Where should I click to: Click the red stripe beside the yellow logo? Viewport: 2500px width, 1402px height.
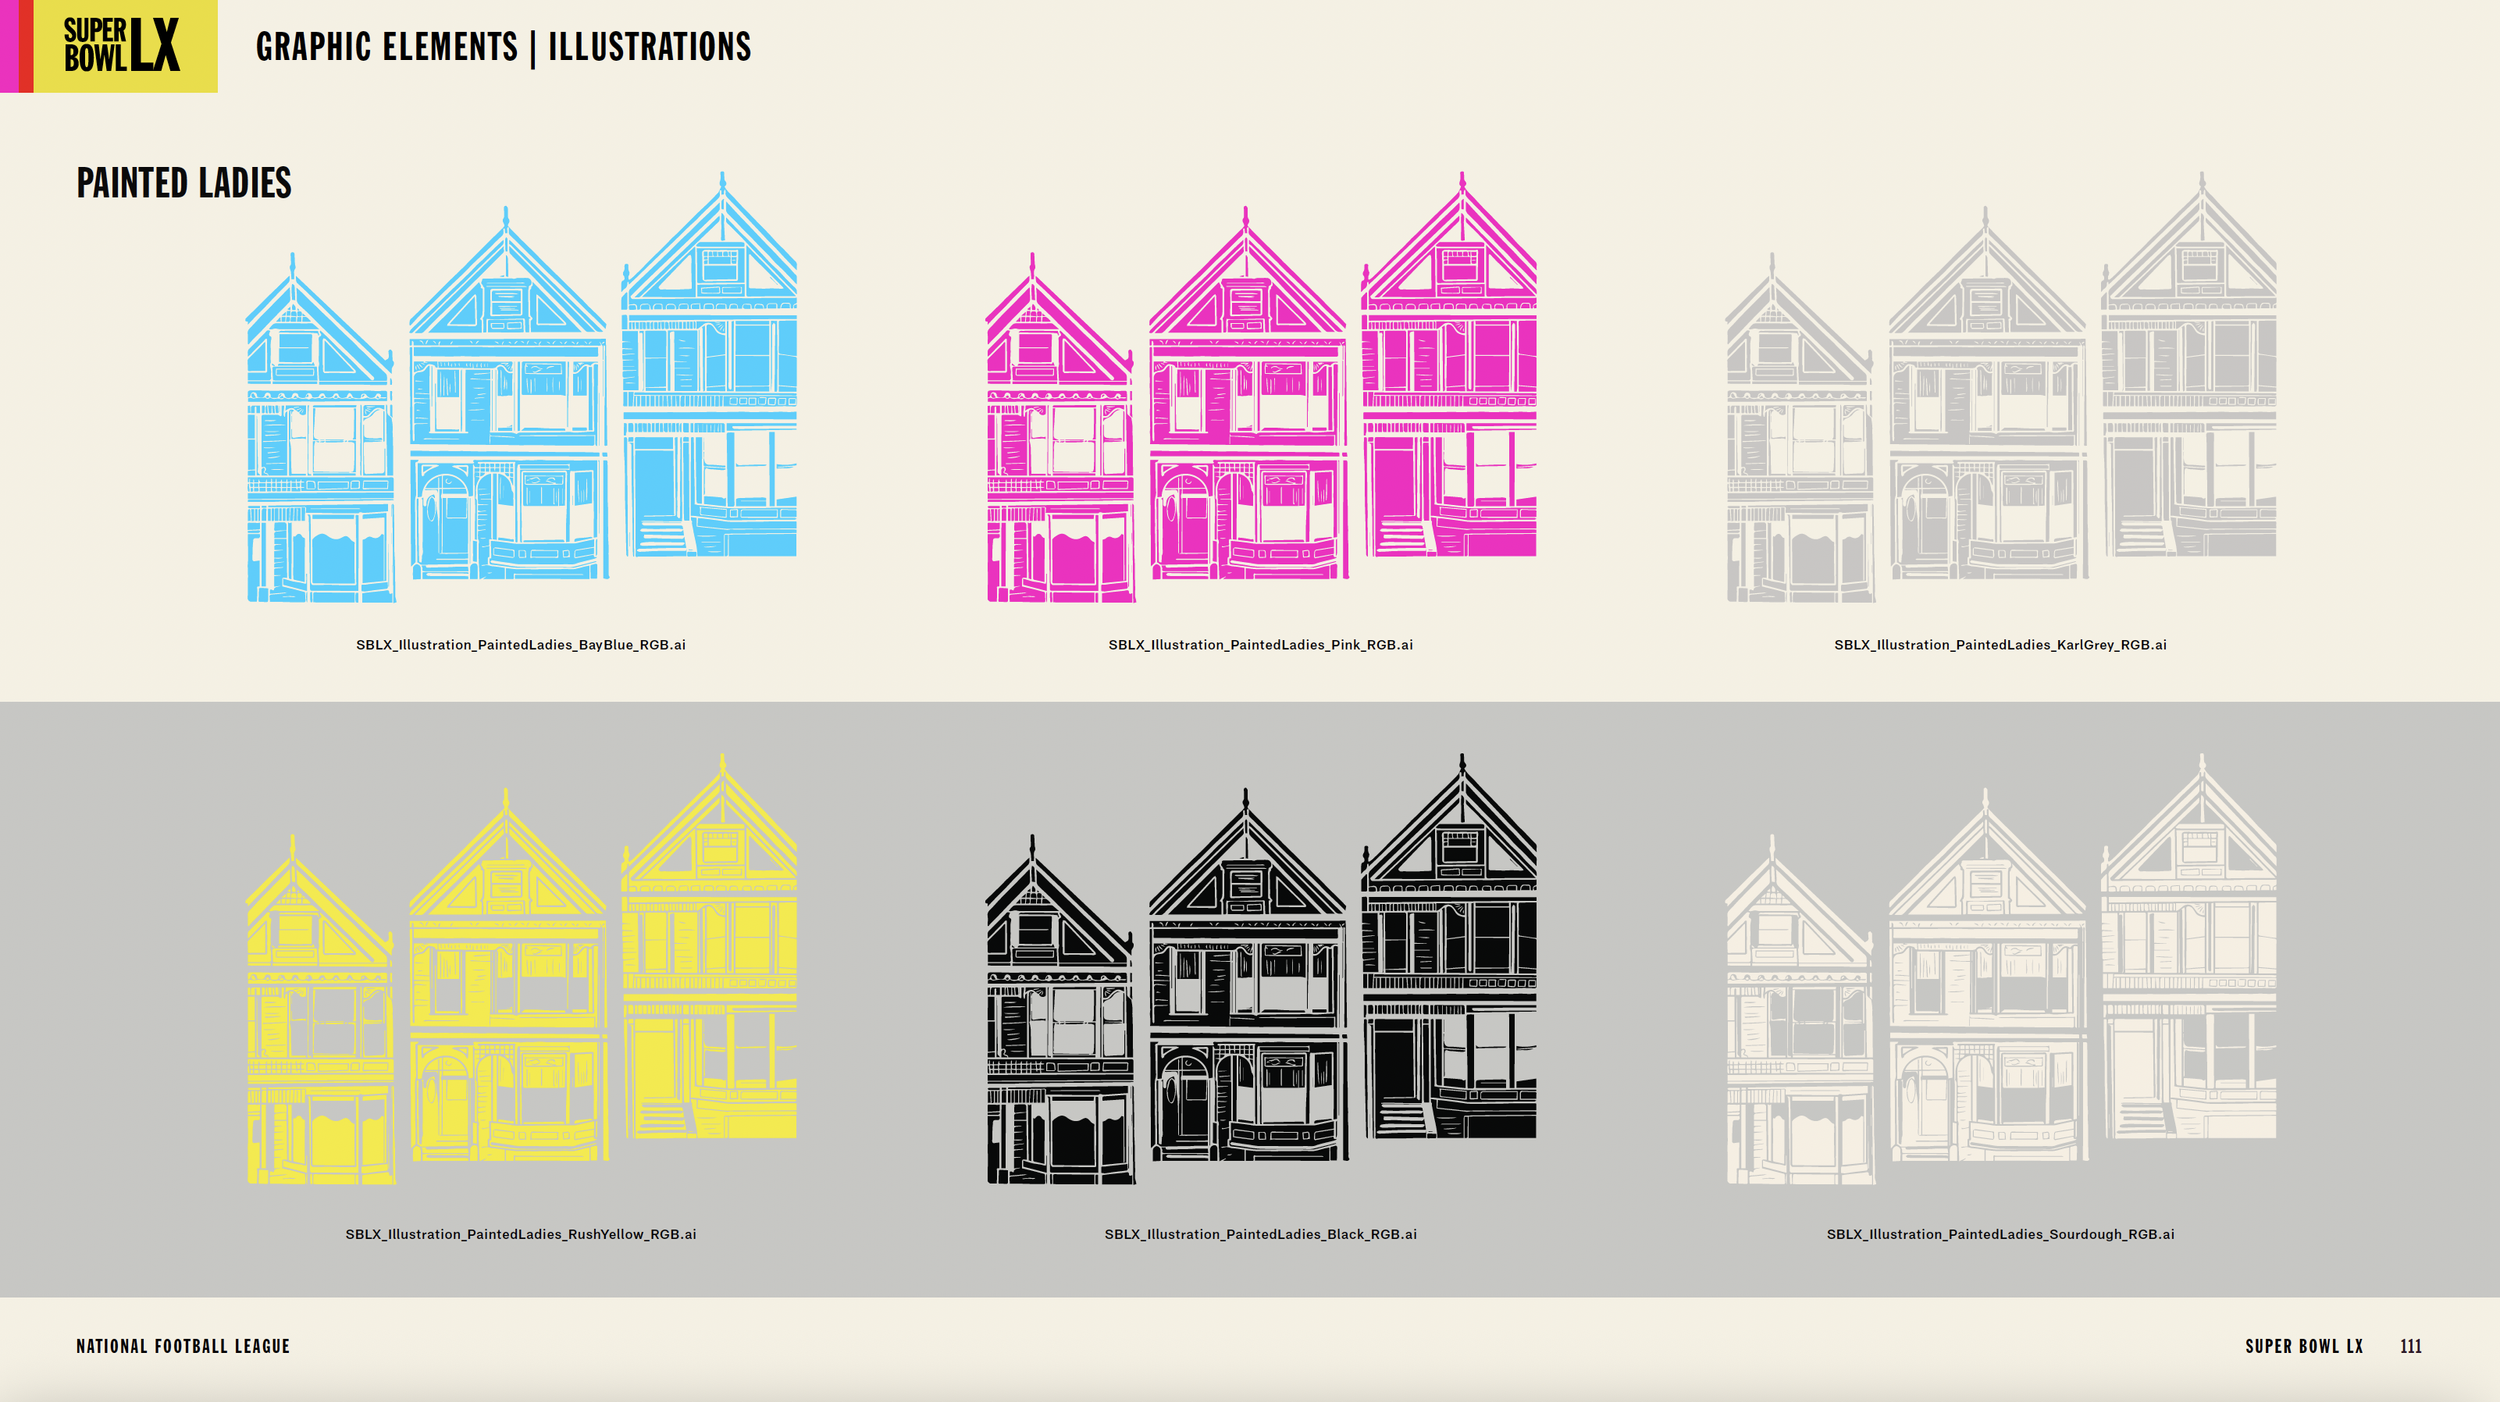[26, 46]
